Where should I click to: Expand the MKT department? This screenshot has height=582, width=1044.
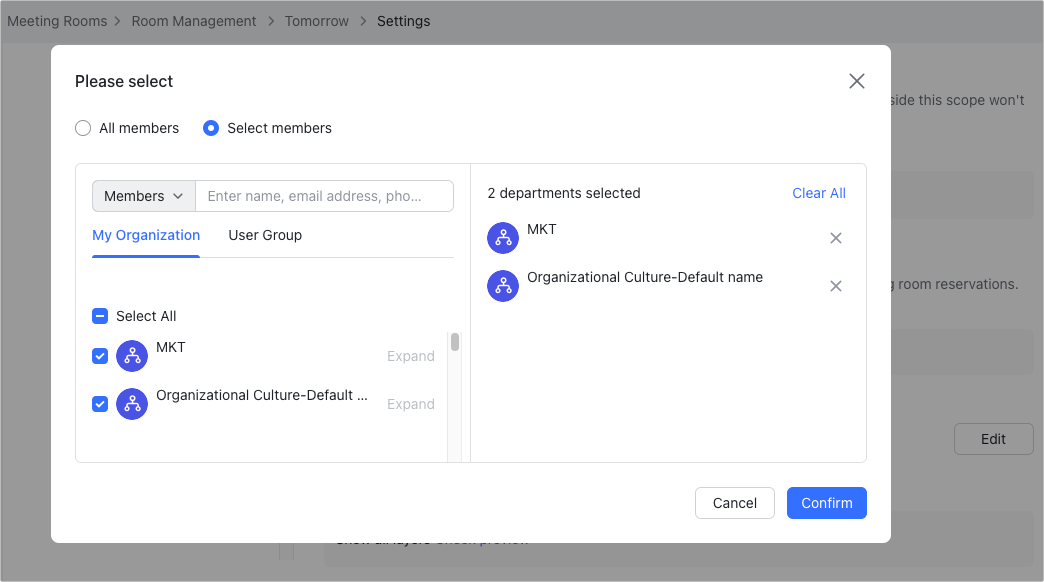coord(411,356)
